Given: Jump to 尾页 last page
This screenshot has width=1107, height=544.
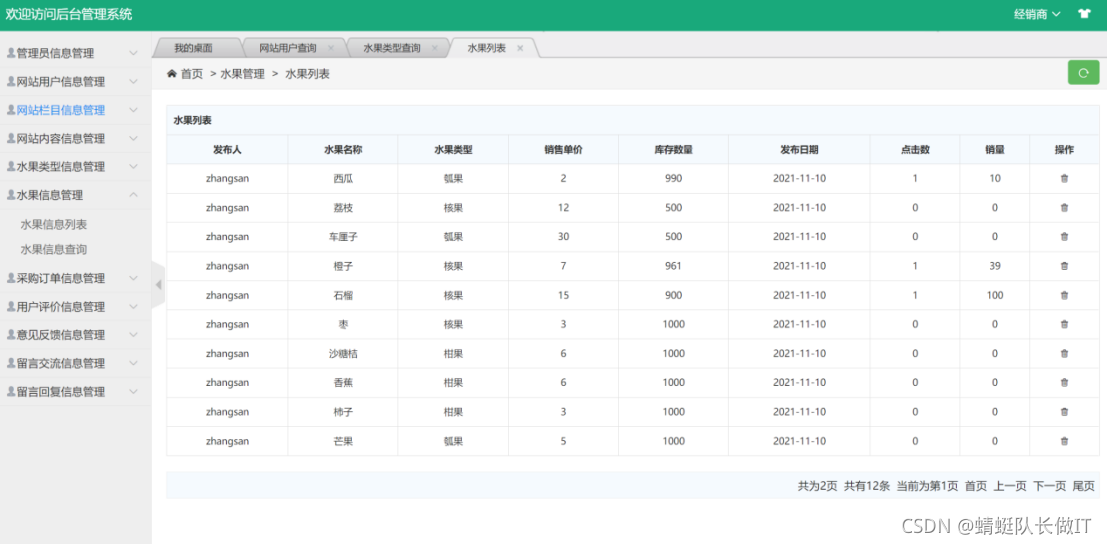Looking at the screenshot, I should 1084,486.
